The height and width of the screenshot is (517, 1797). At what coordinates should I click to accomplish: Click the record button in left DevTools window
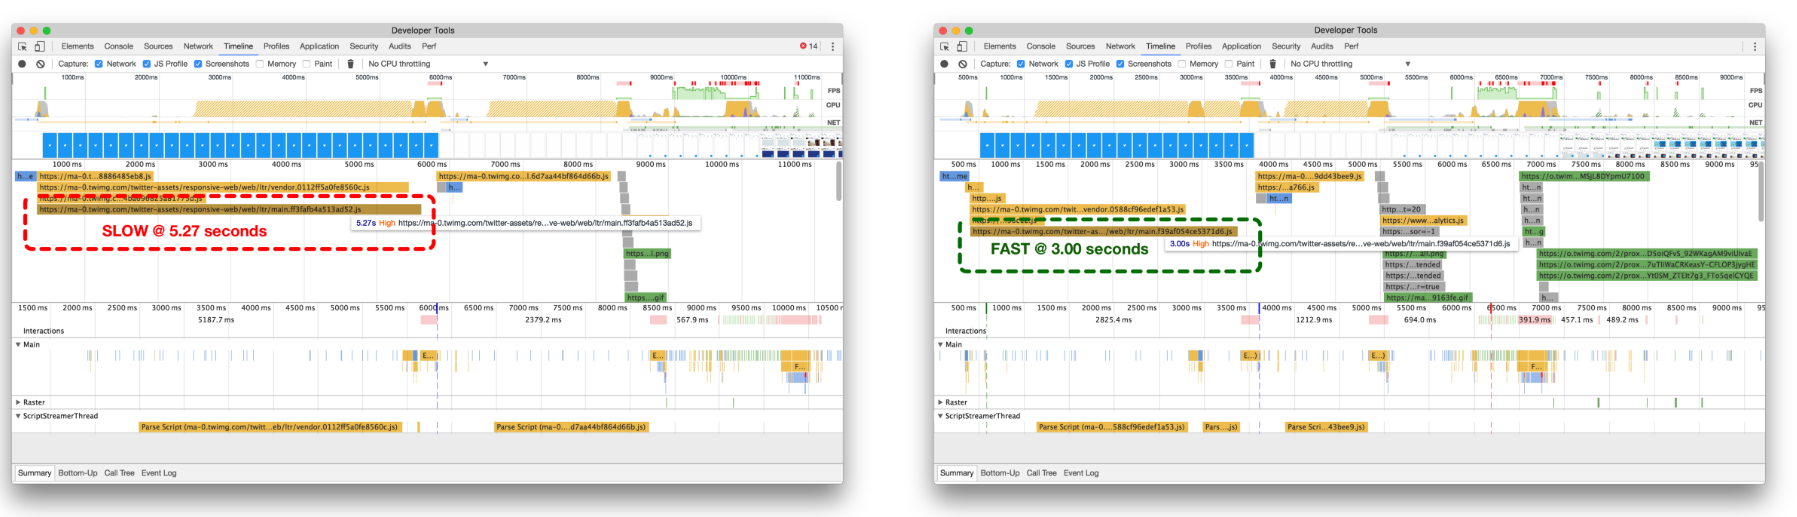click(x=22, y=64)
